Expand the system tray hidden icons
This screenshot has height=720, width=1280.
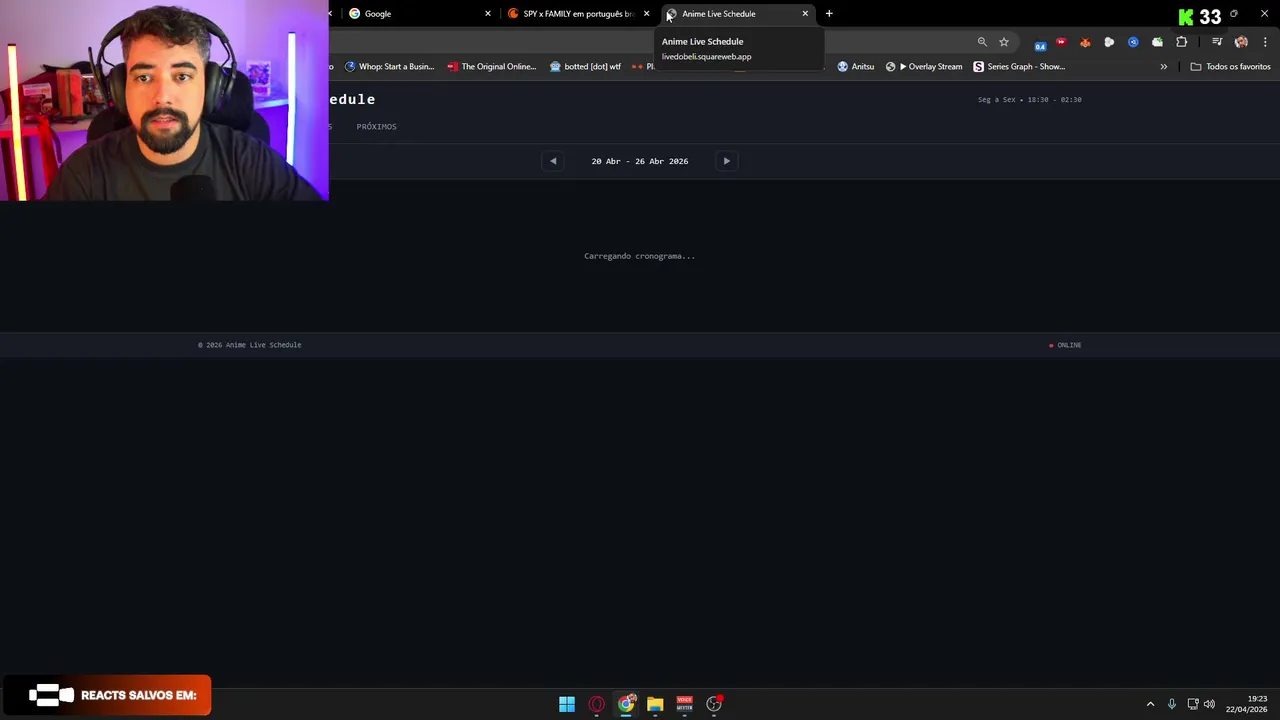[x=1150, y=704]
